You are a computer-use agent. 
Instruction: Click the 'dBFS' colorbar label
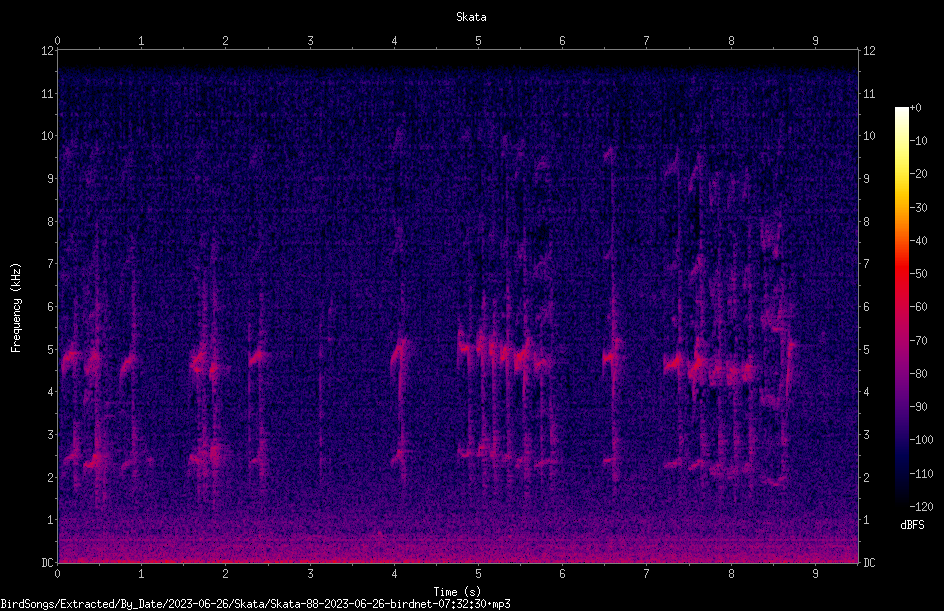click(912, 525)
